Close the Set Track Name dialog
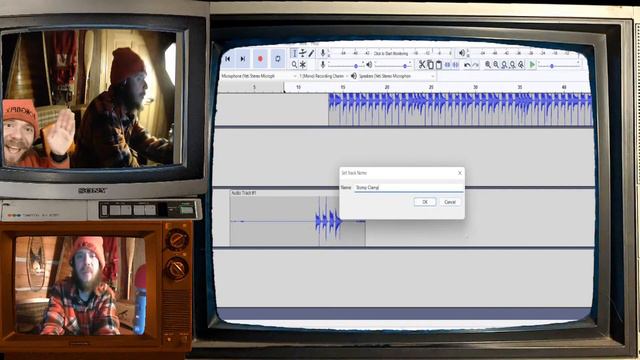The image size is (640, 360). (x=460, y=173)
